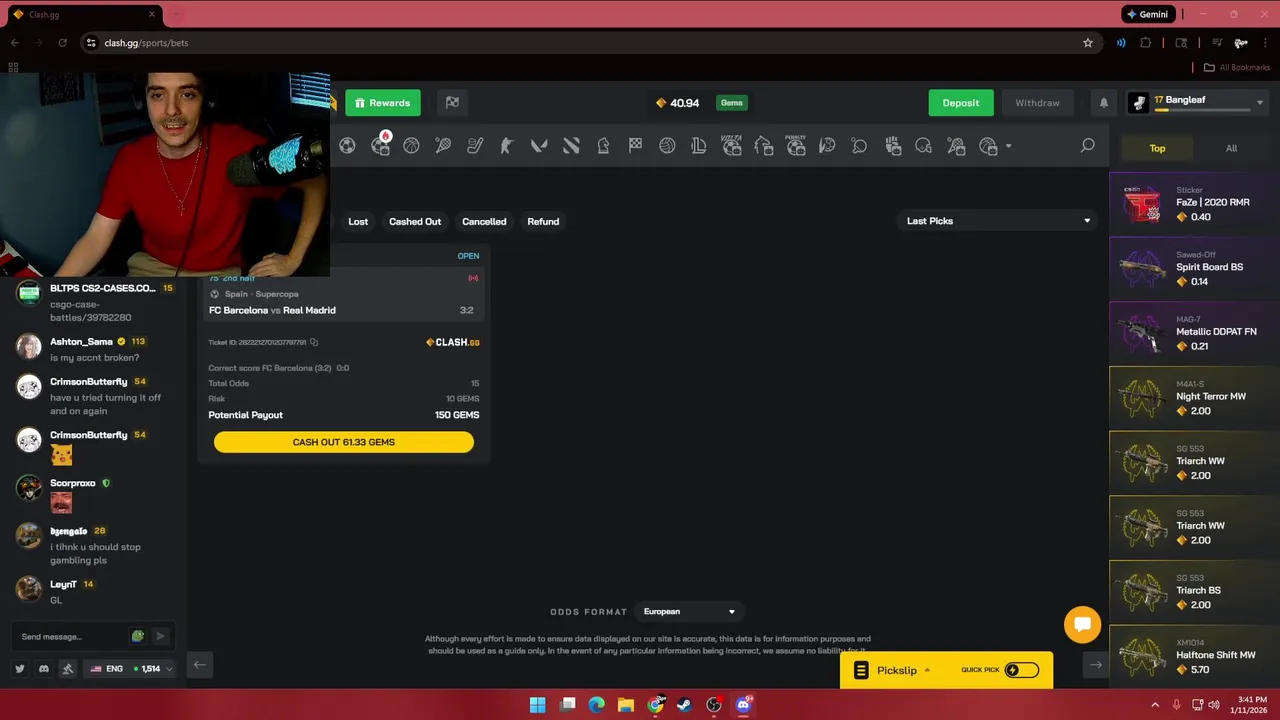Open the FaZe 2020 RMR sticker item

point(1194,204)
